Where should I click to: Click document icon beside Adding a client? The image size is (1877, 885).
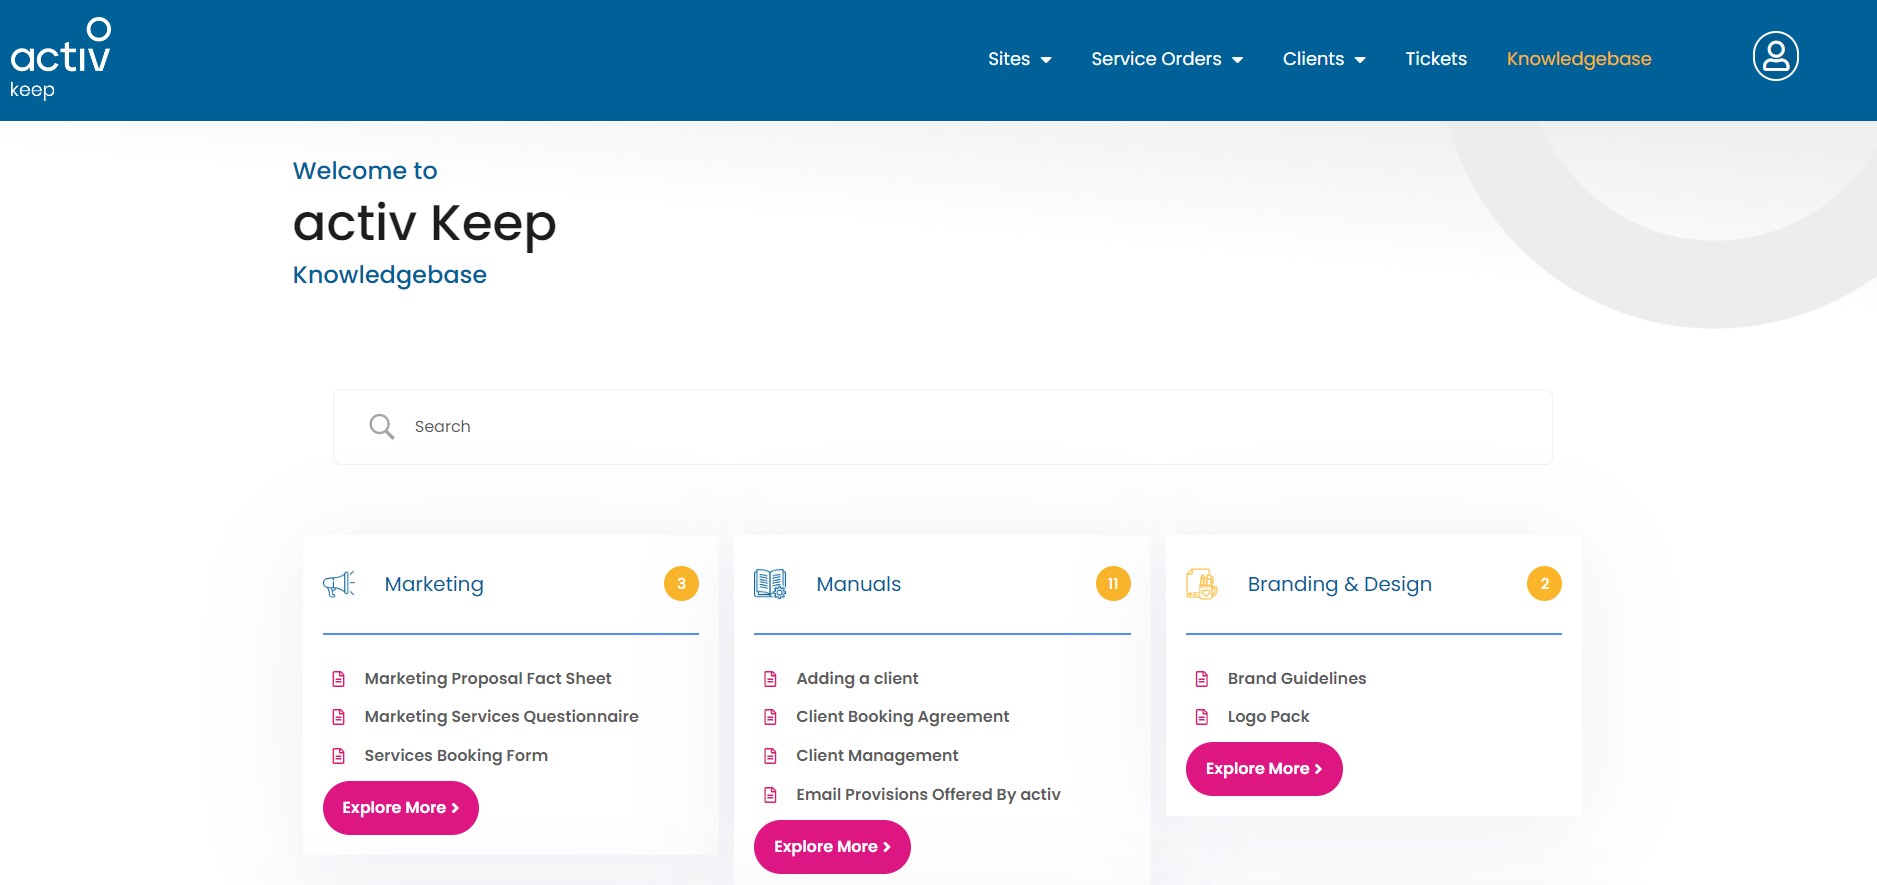770,679
